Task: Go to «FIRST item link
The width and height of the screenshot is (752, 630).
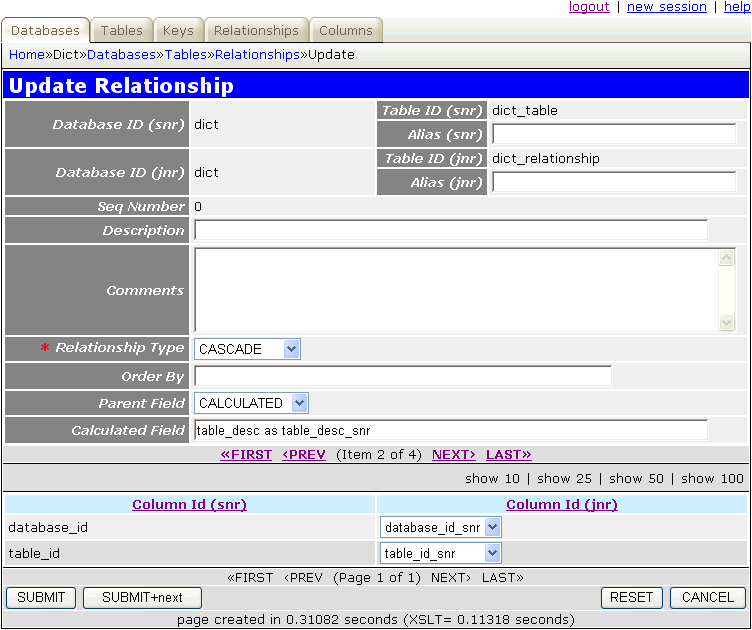Action: click(246, 455)
